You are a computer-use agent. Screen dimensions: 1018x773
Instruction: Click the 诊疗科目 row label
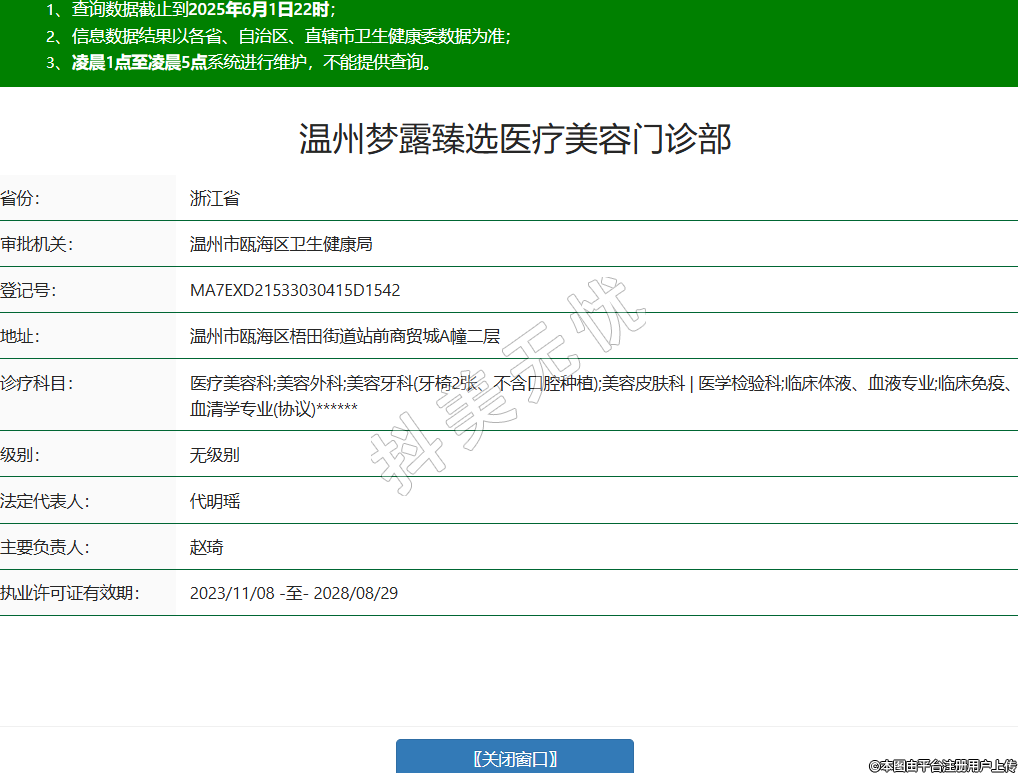37,383
